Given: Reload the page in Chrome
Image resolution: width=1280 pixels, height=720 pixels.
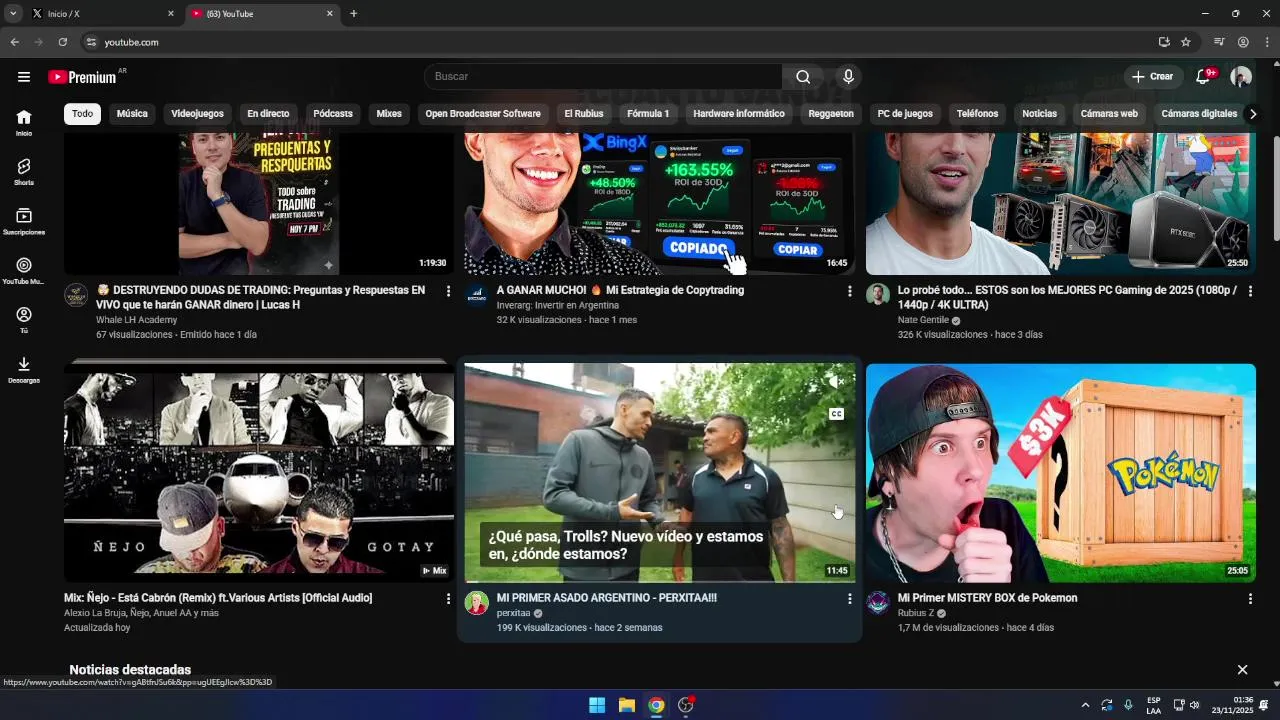Looking at the screenshot, I should [x=62, y=42].
